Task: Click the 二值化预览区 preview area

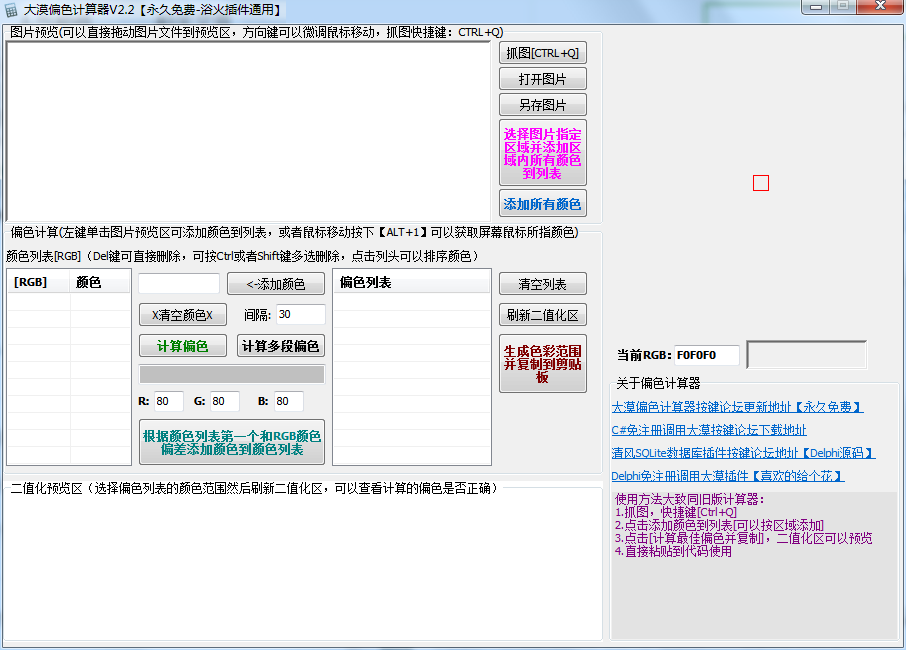Action: pos(302,566)
